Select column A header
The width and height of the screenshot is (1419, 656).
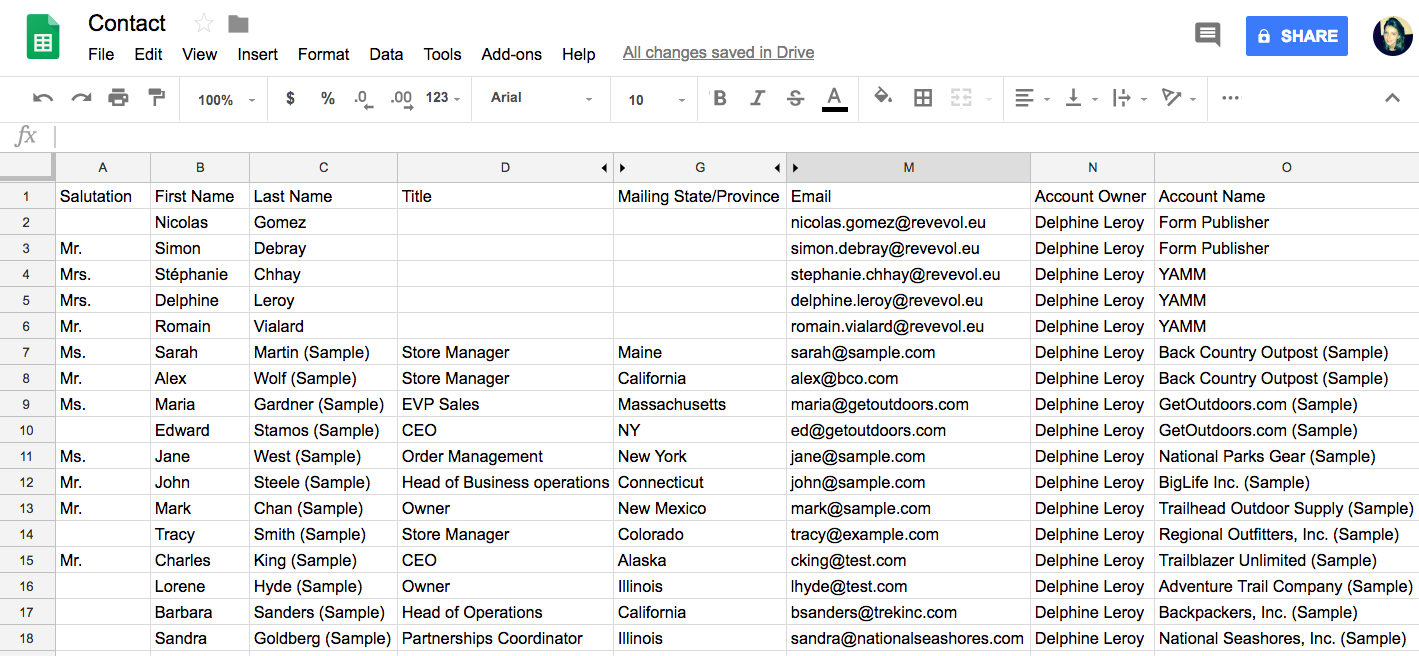click(x=103, y=167)
